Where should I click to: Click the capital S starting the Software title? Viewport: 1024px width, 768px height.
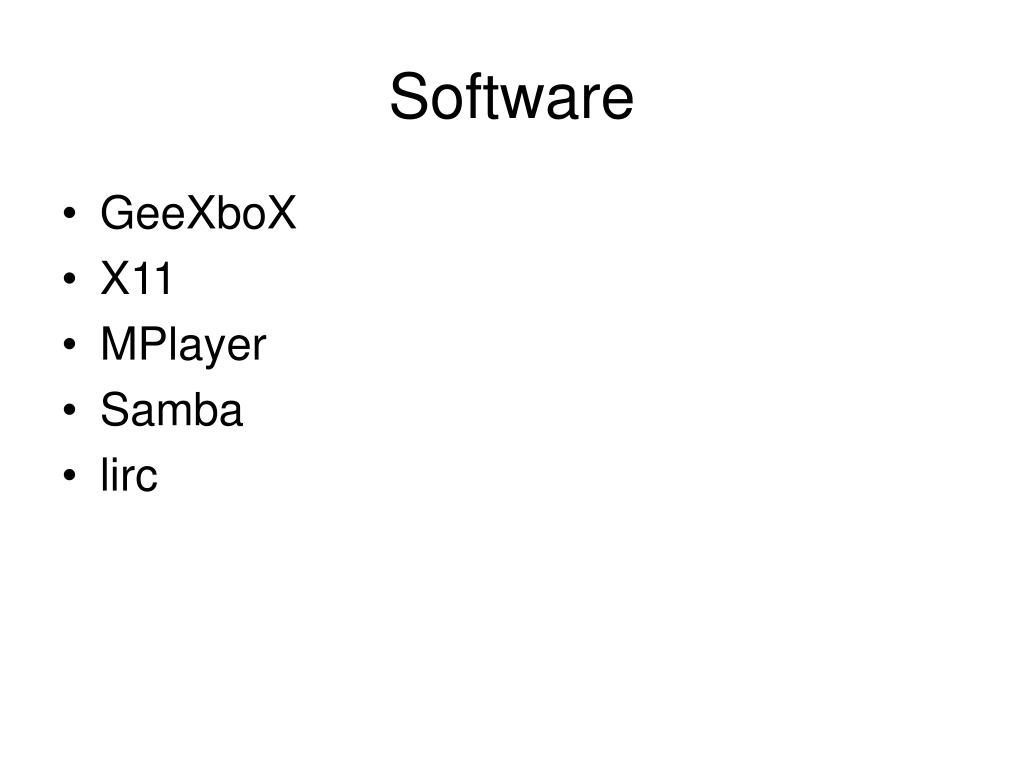[407, 97]
